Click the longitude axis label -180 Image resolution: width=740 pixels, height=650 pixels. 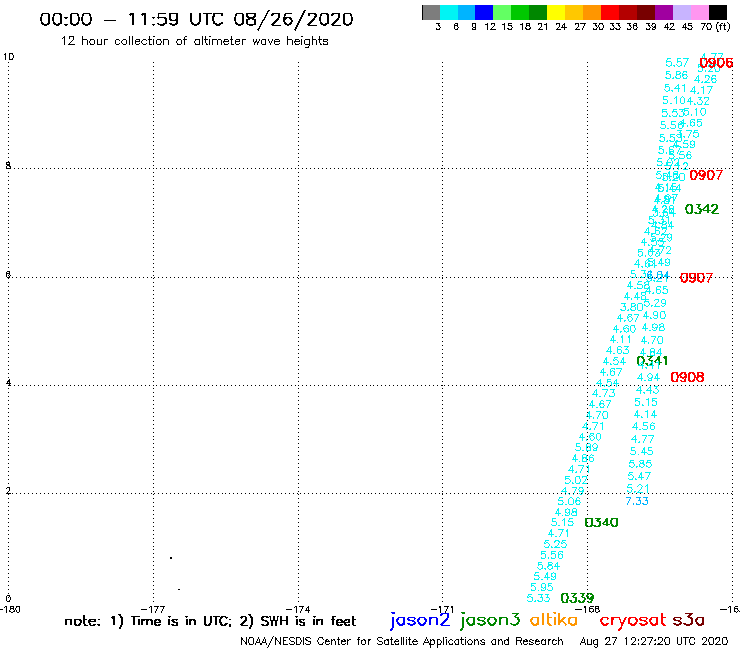coord(10,609)
